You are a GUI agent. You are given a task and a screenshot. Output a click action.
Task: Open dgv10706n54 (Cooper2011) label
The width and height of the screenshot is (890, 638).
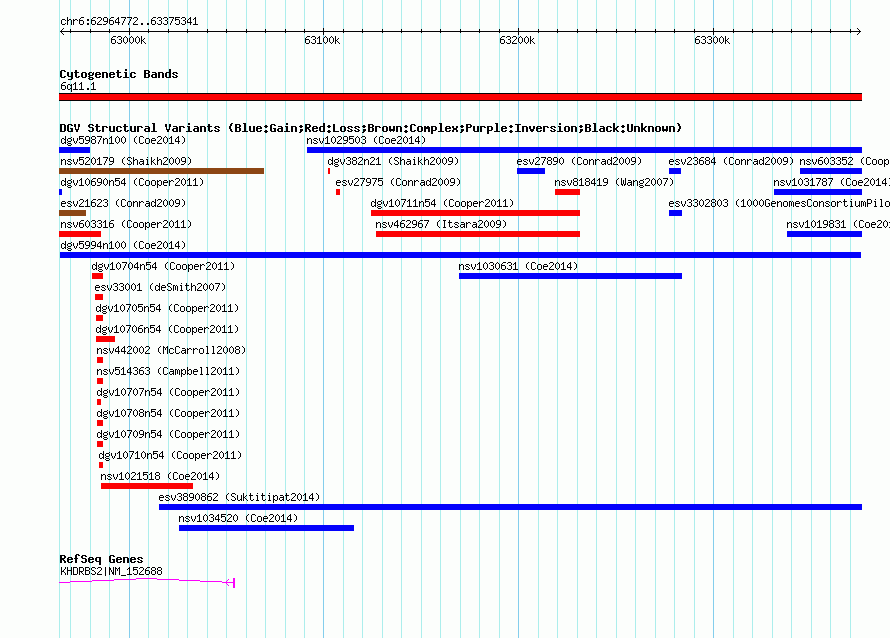pos(167,329)
